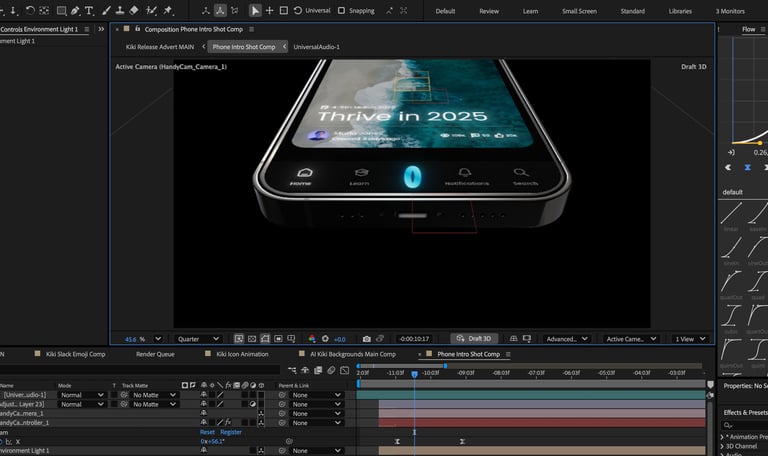This screenshot has width=768, height=456.
Task: Toggle the Snapping checkbox
Action: point(341,10)
